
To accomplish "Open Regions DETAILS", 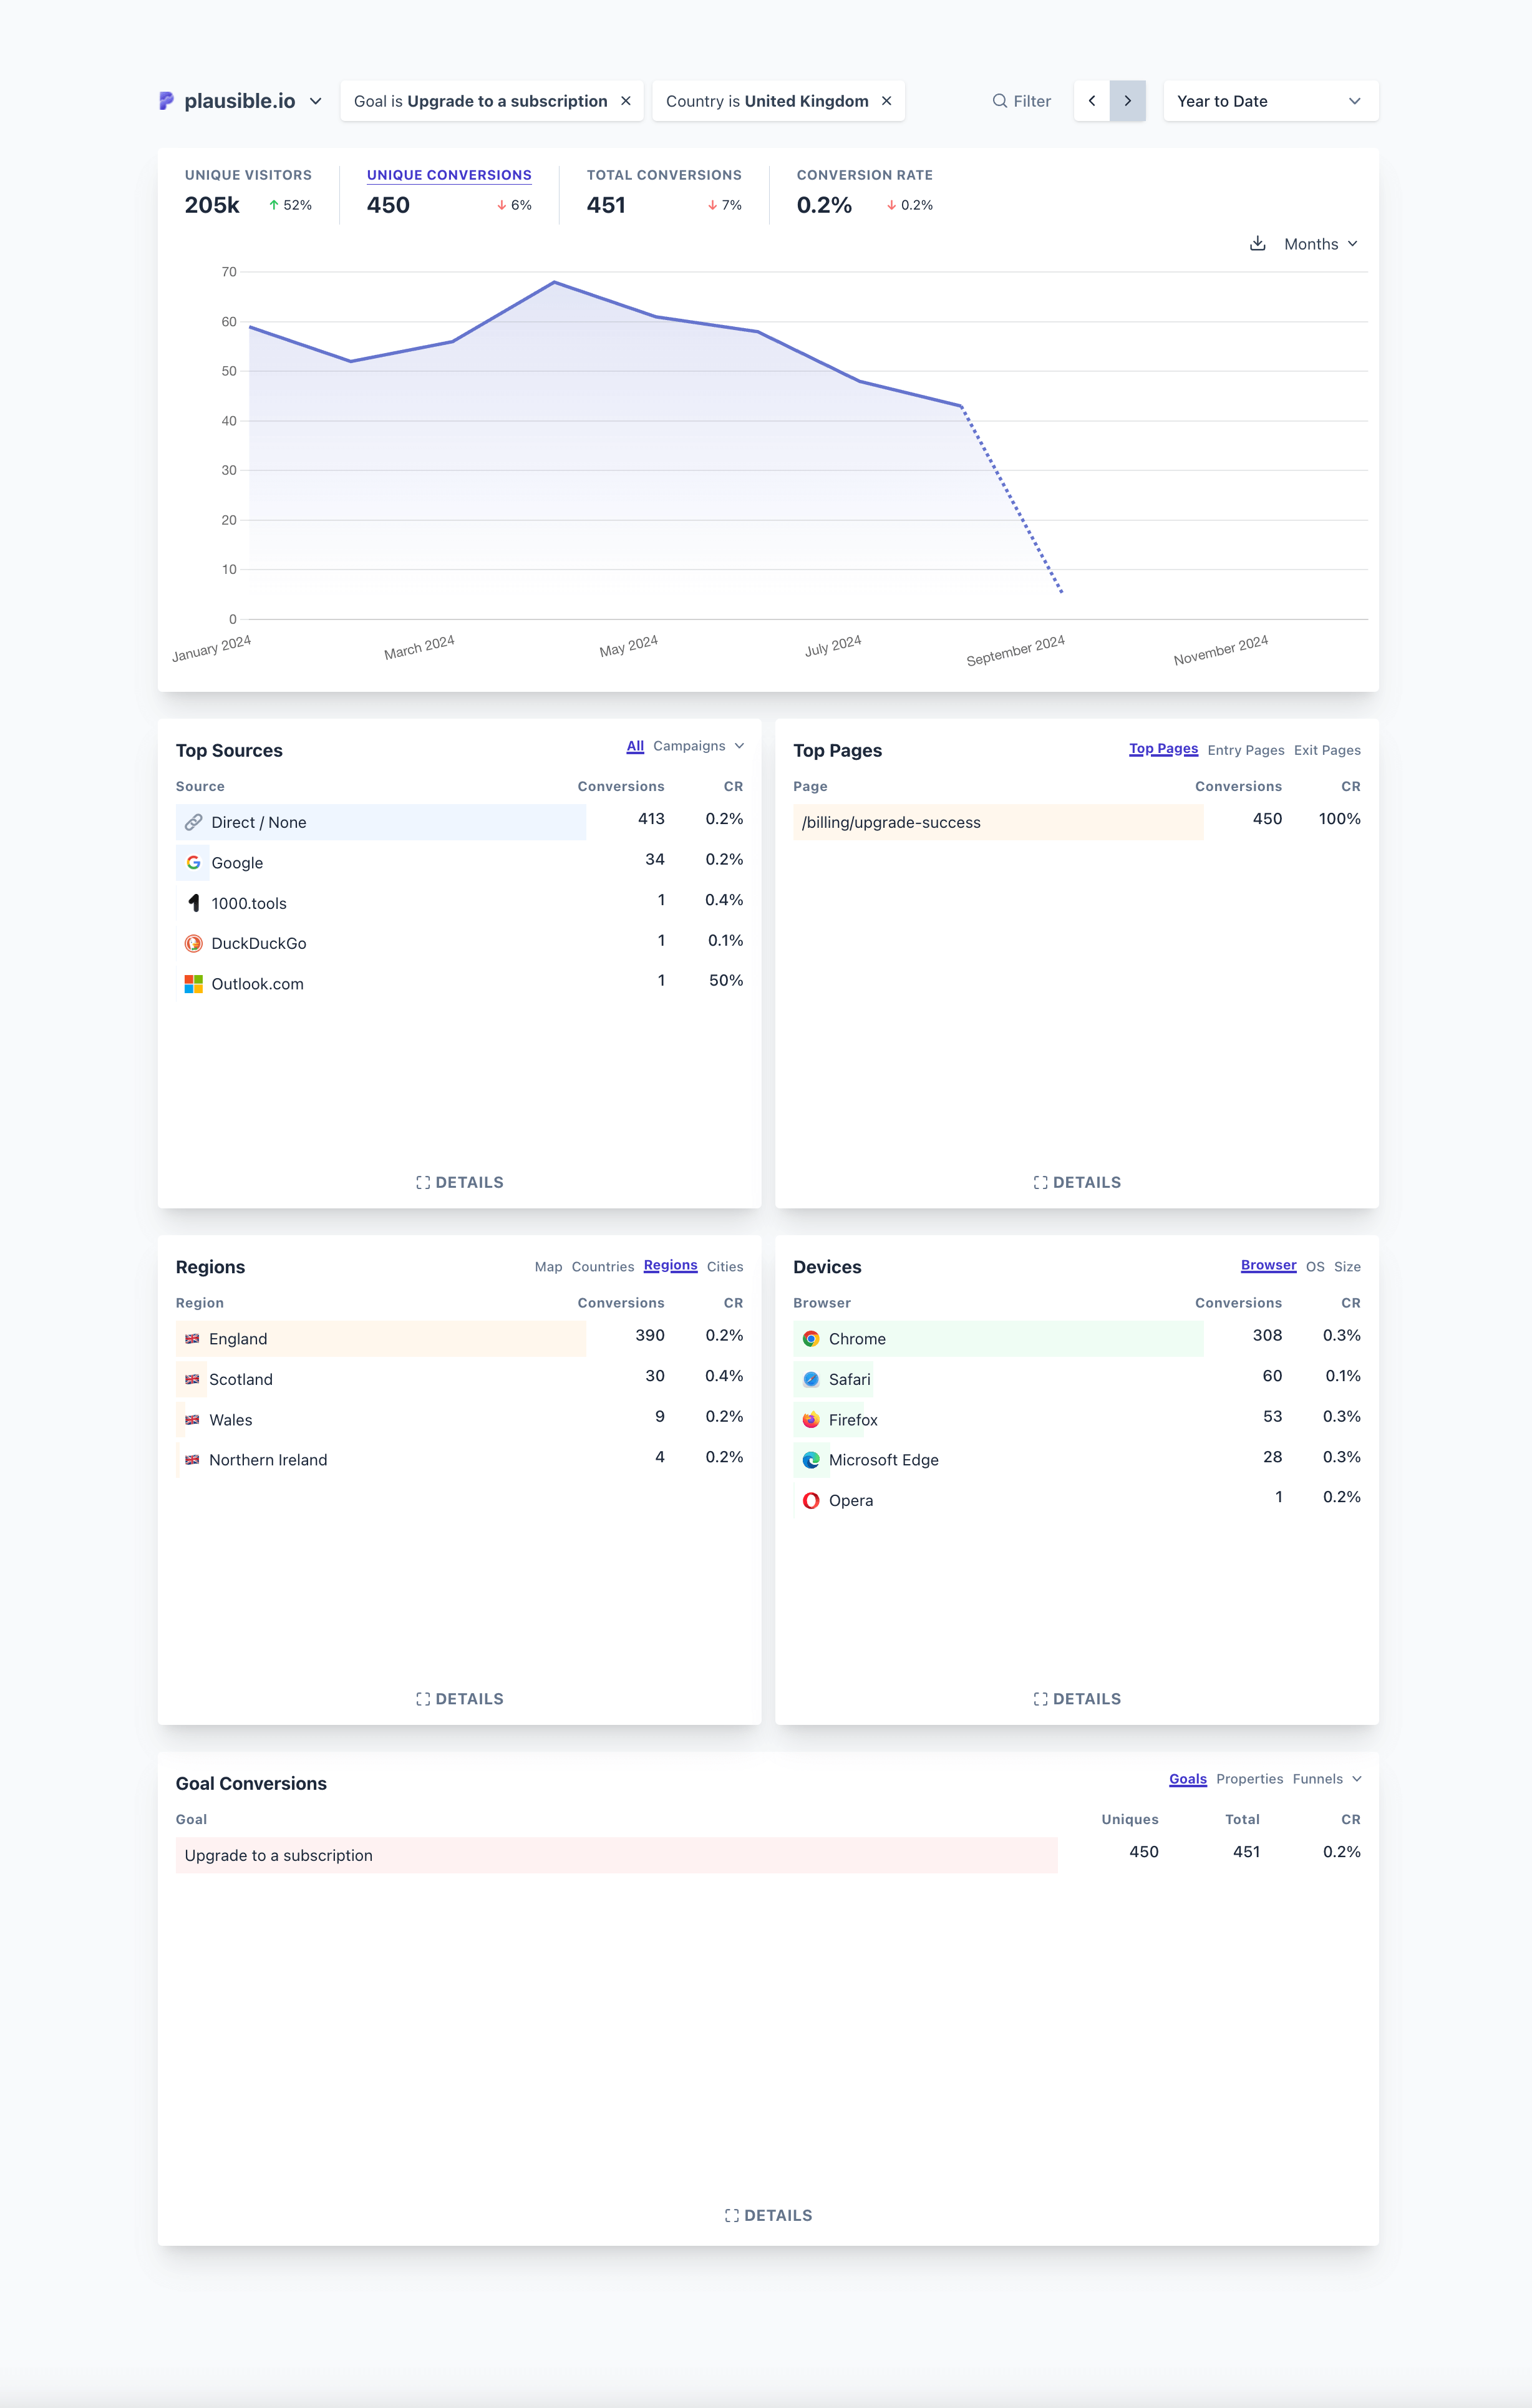I will (x=460, y=1699).
